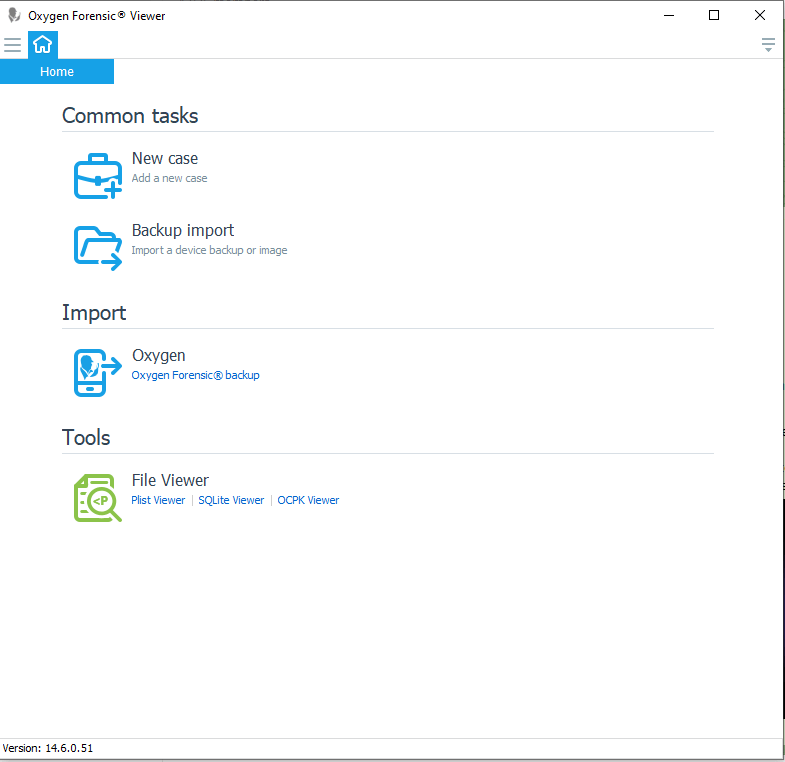Click the Backup import folder icon

coord(98,248)
